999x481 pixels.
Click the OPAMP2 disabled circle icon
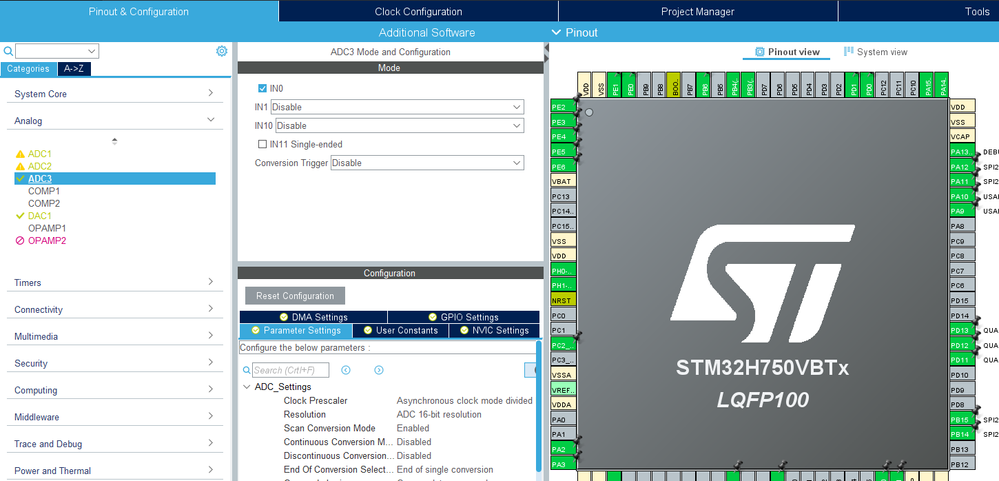[x=20, y=241]
